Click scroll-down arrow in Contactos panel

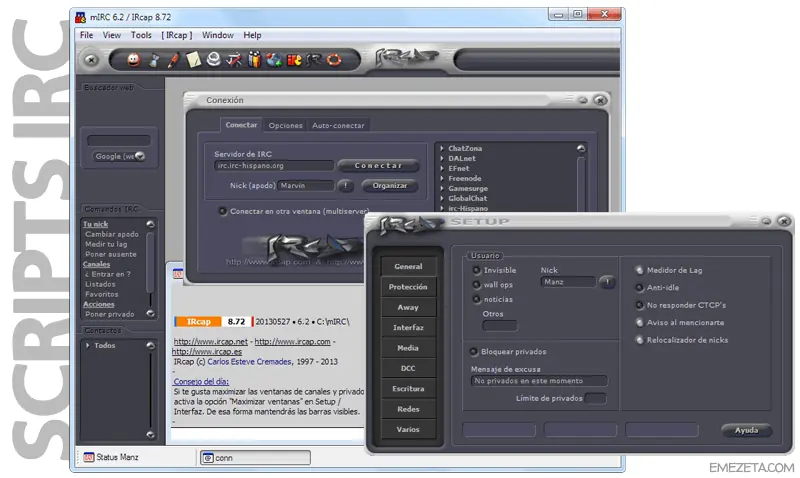tap(151, 435)
